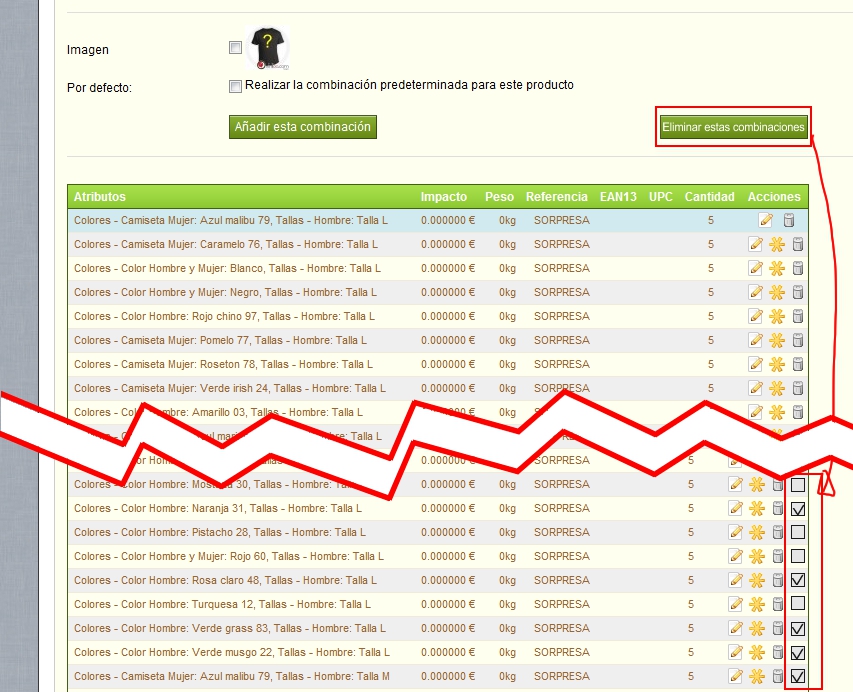The width and height of the screenshot is (853, 692).
Task: Delete the Verde musgo 22 combination
Action: [778, 652]
